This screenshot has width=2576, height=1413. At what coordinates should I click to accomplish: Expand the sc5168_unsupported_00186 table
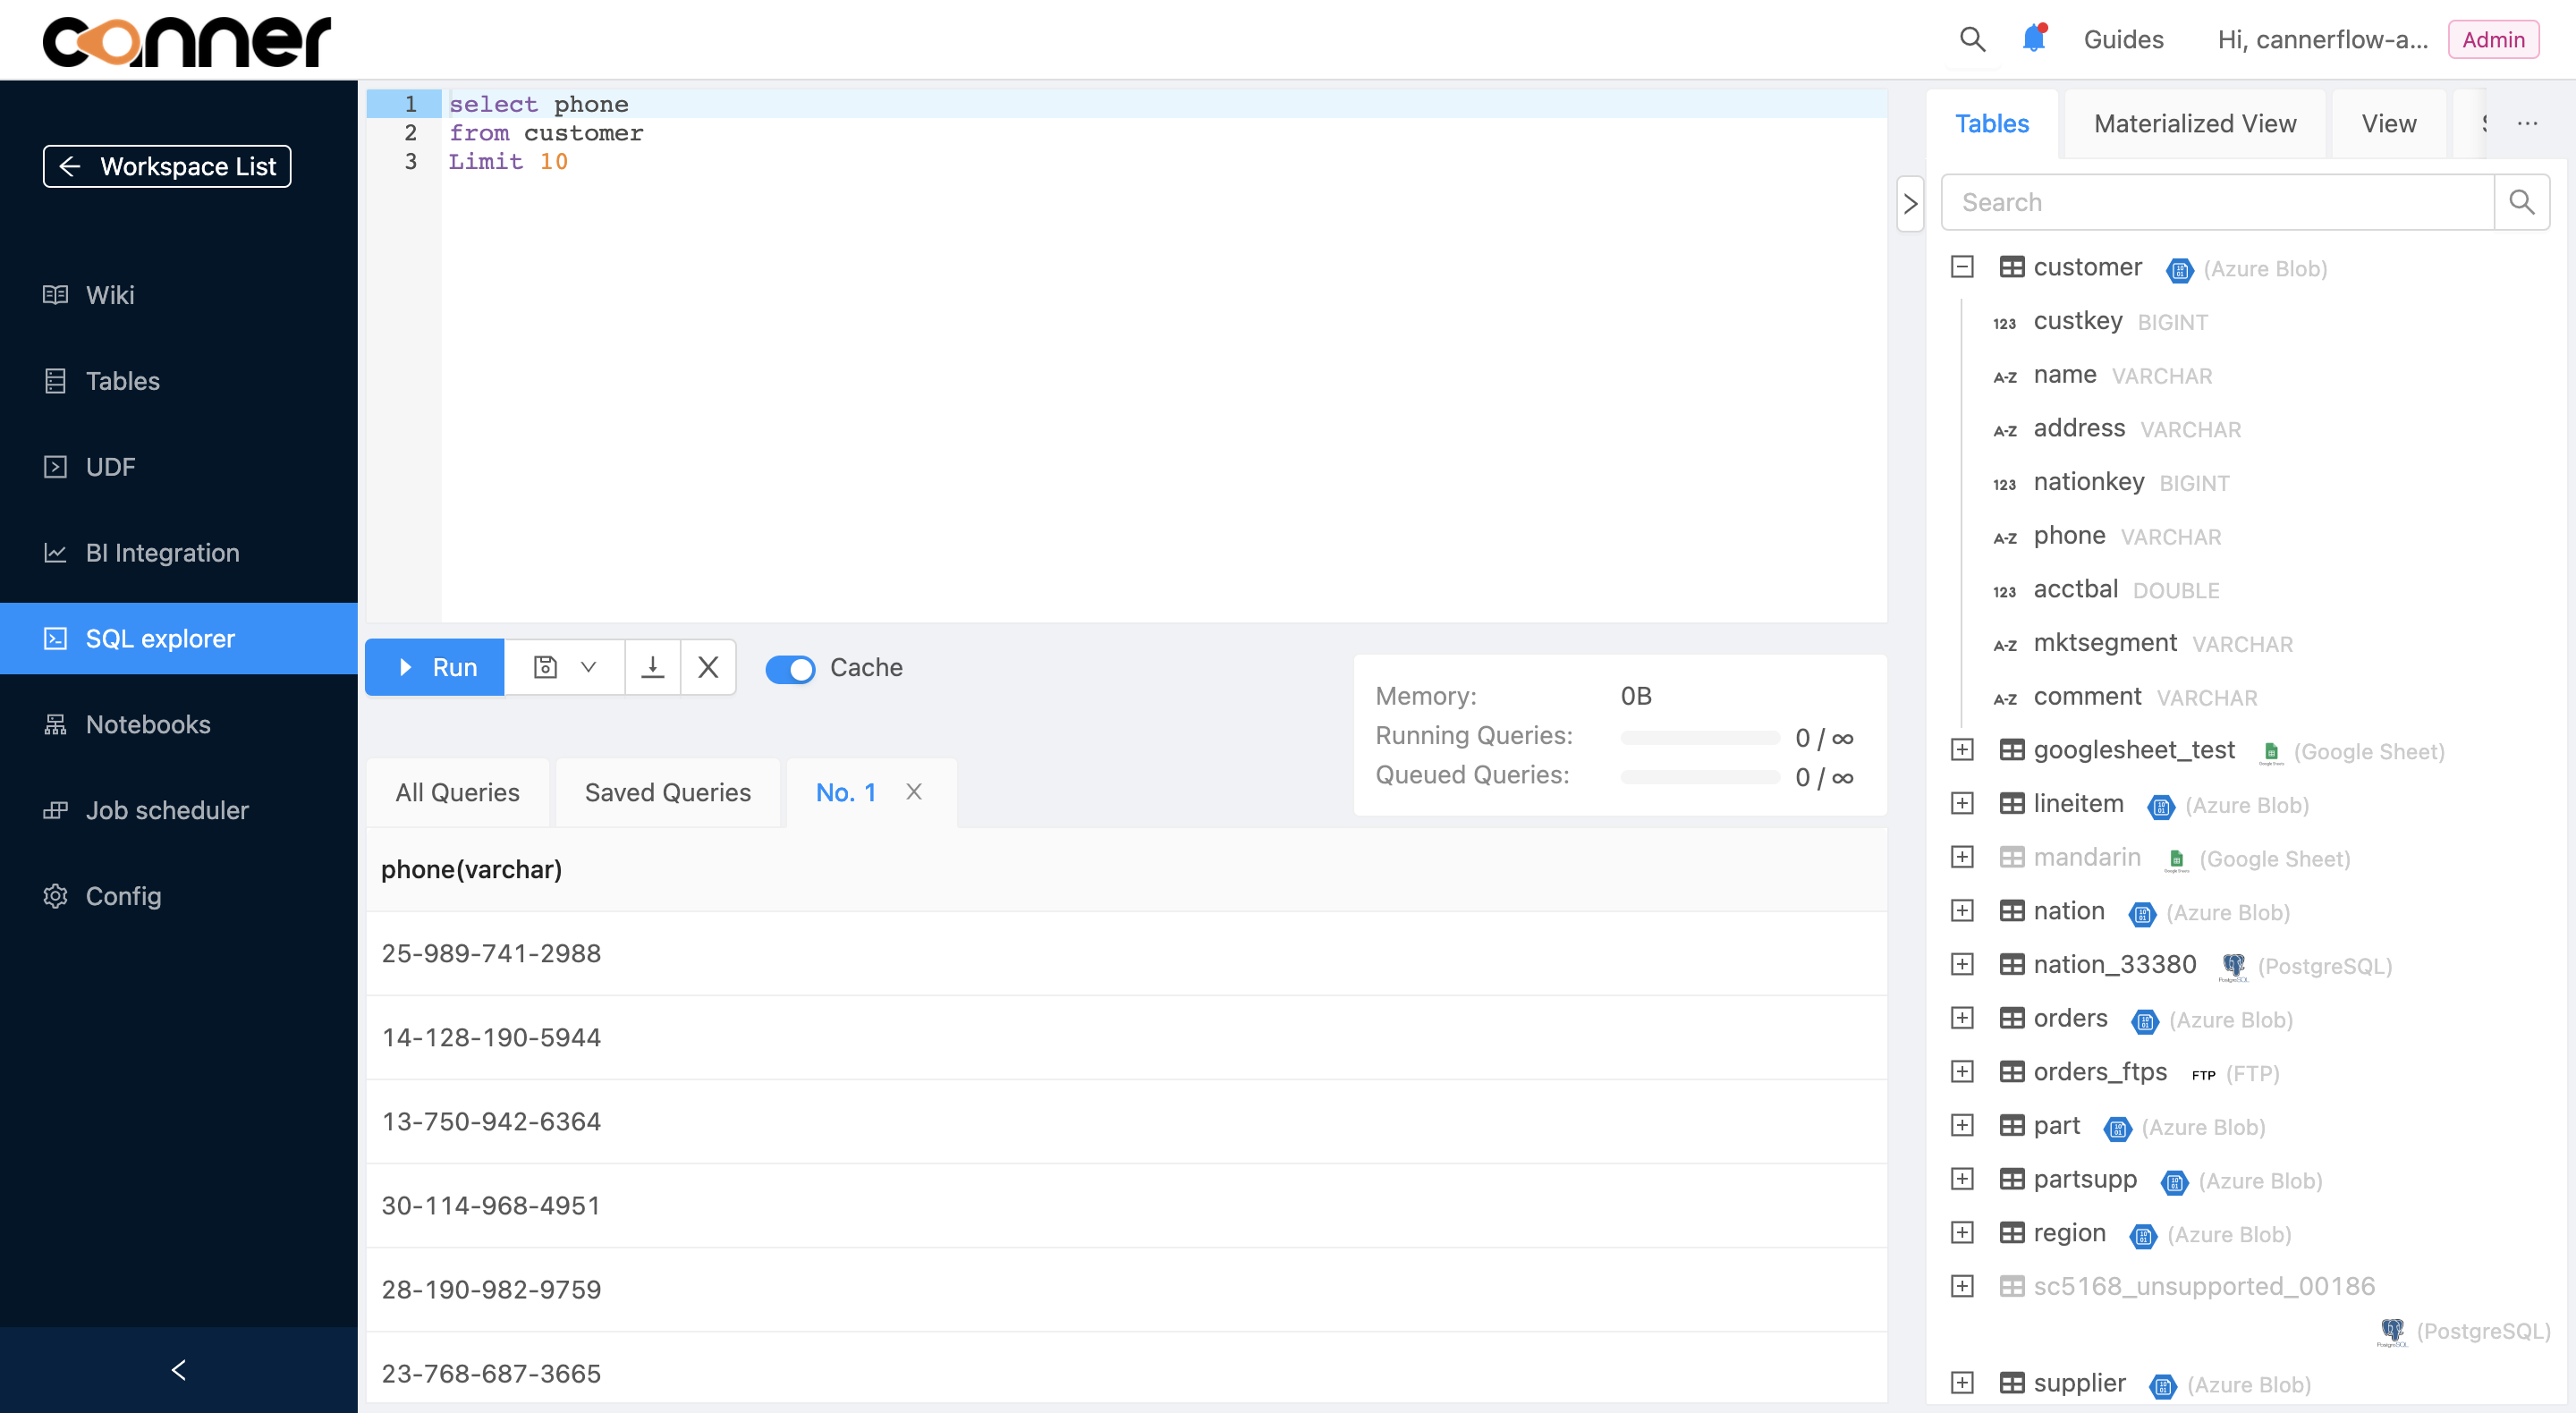tap(1962, 1287)
